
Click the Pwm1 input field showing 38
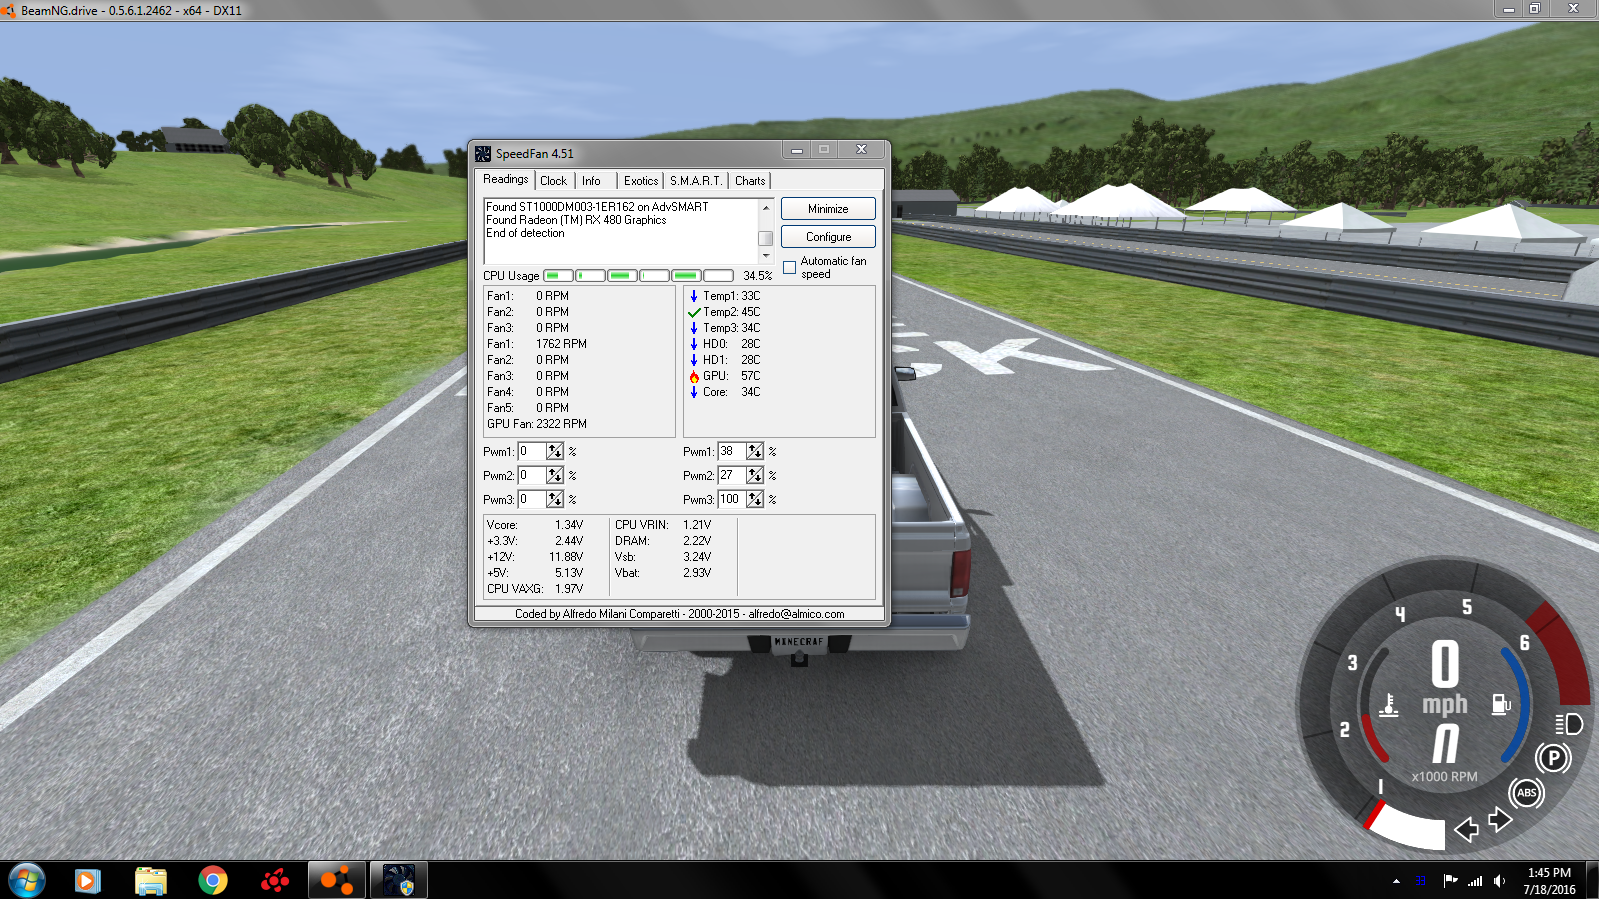(x=732, y=452)
